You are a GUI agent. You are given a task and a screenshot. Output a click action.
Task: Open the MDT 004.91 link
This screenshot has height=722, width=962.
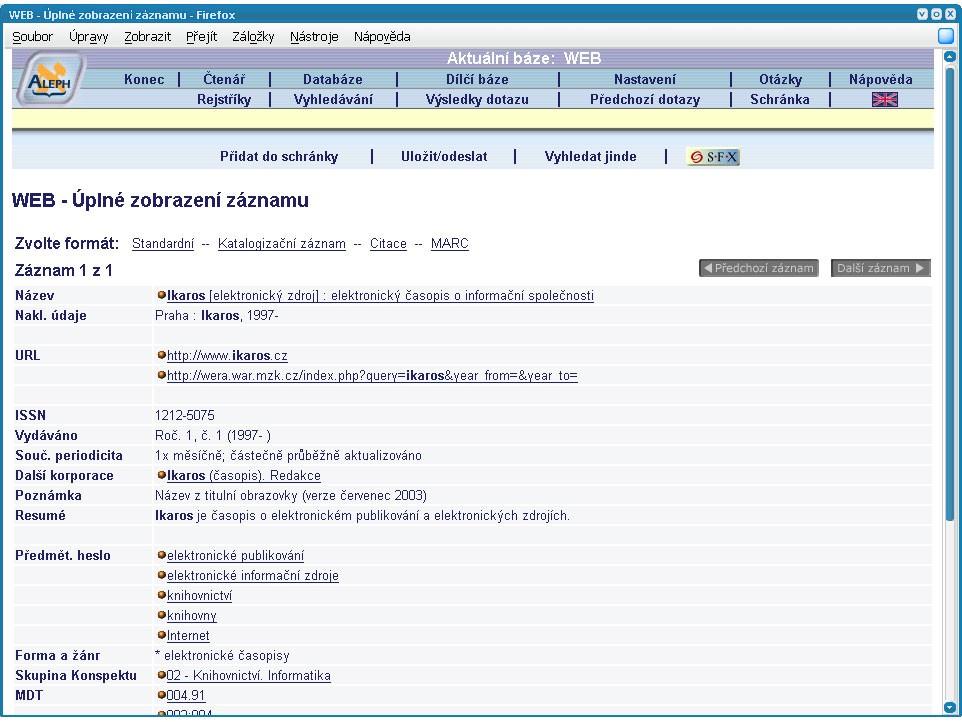[186, 696]
